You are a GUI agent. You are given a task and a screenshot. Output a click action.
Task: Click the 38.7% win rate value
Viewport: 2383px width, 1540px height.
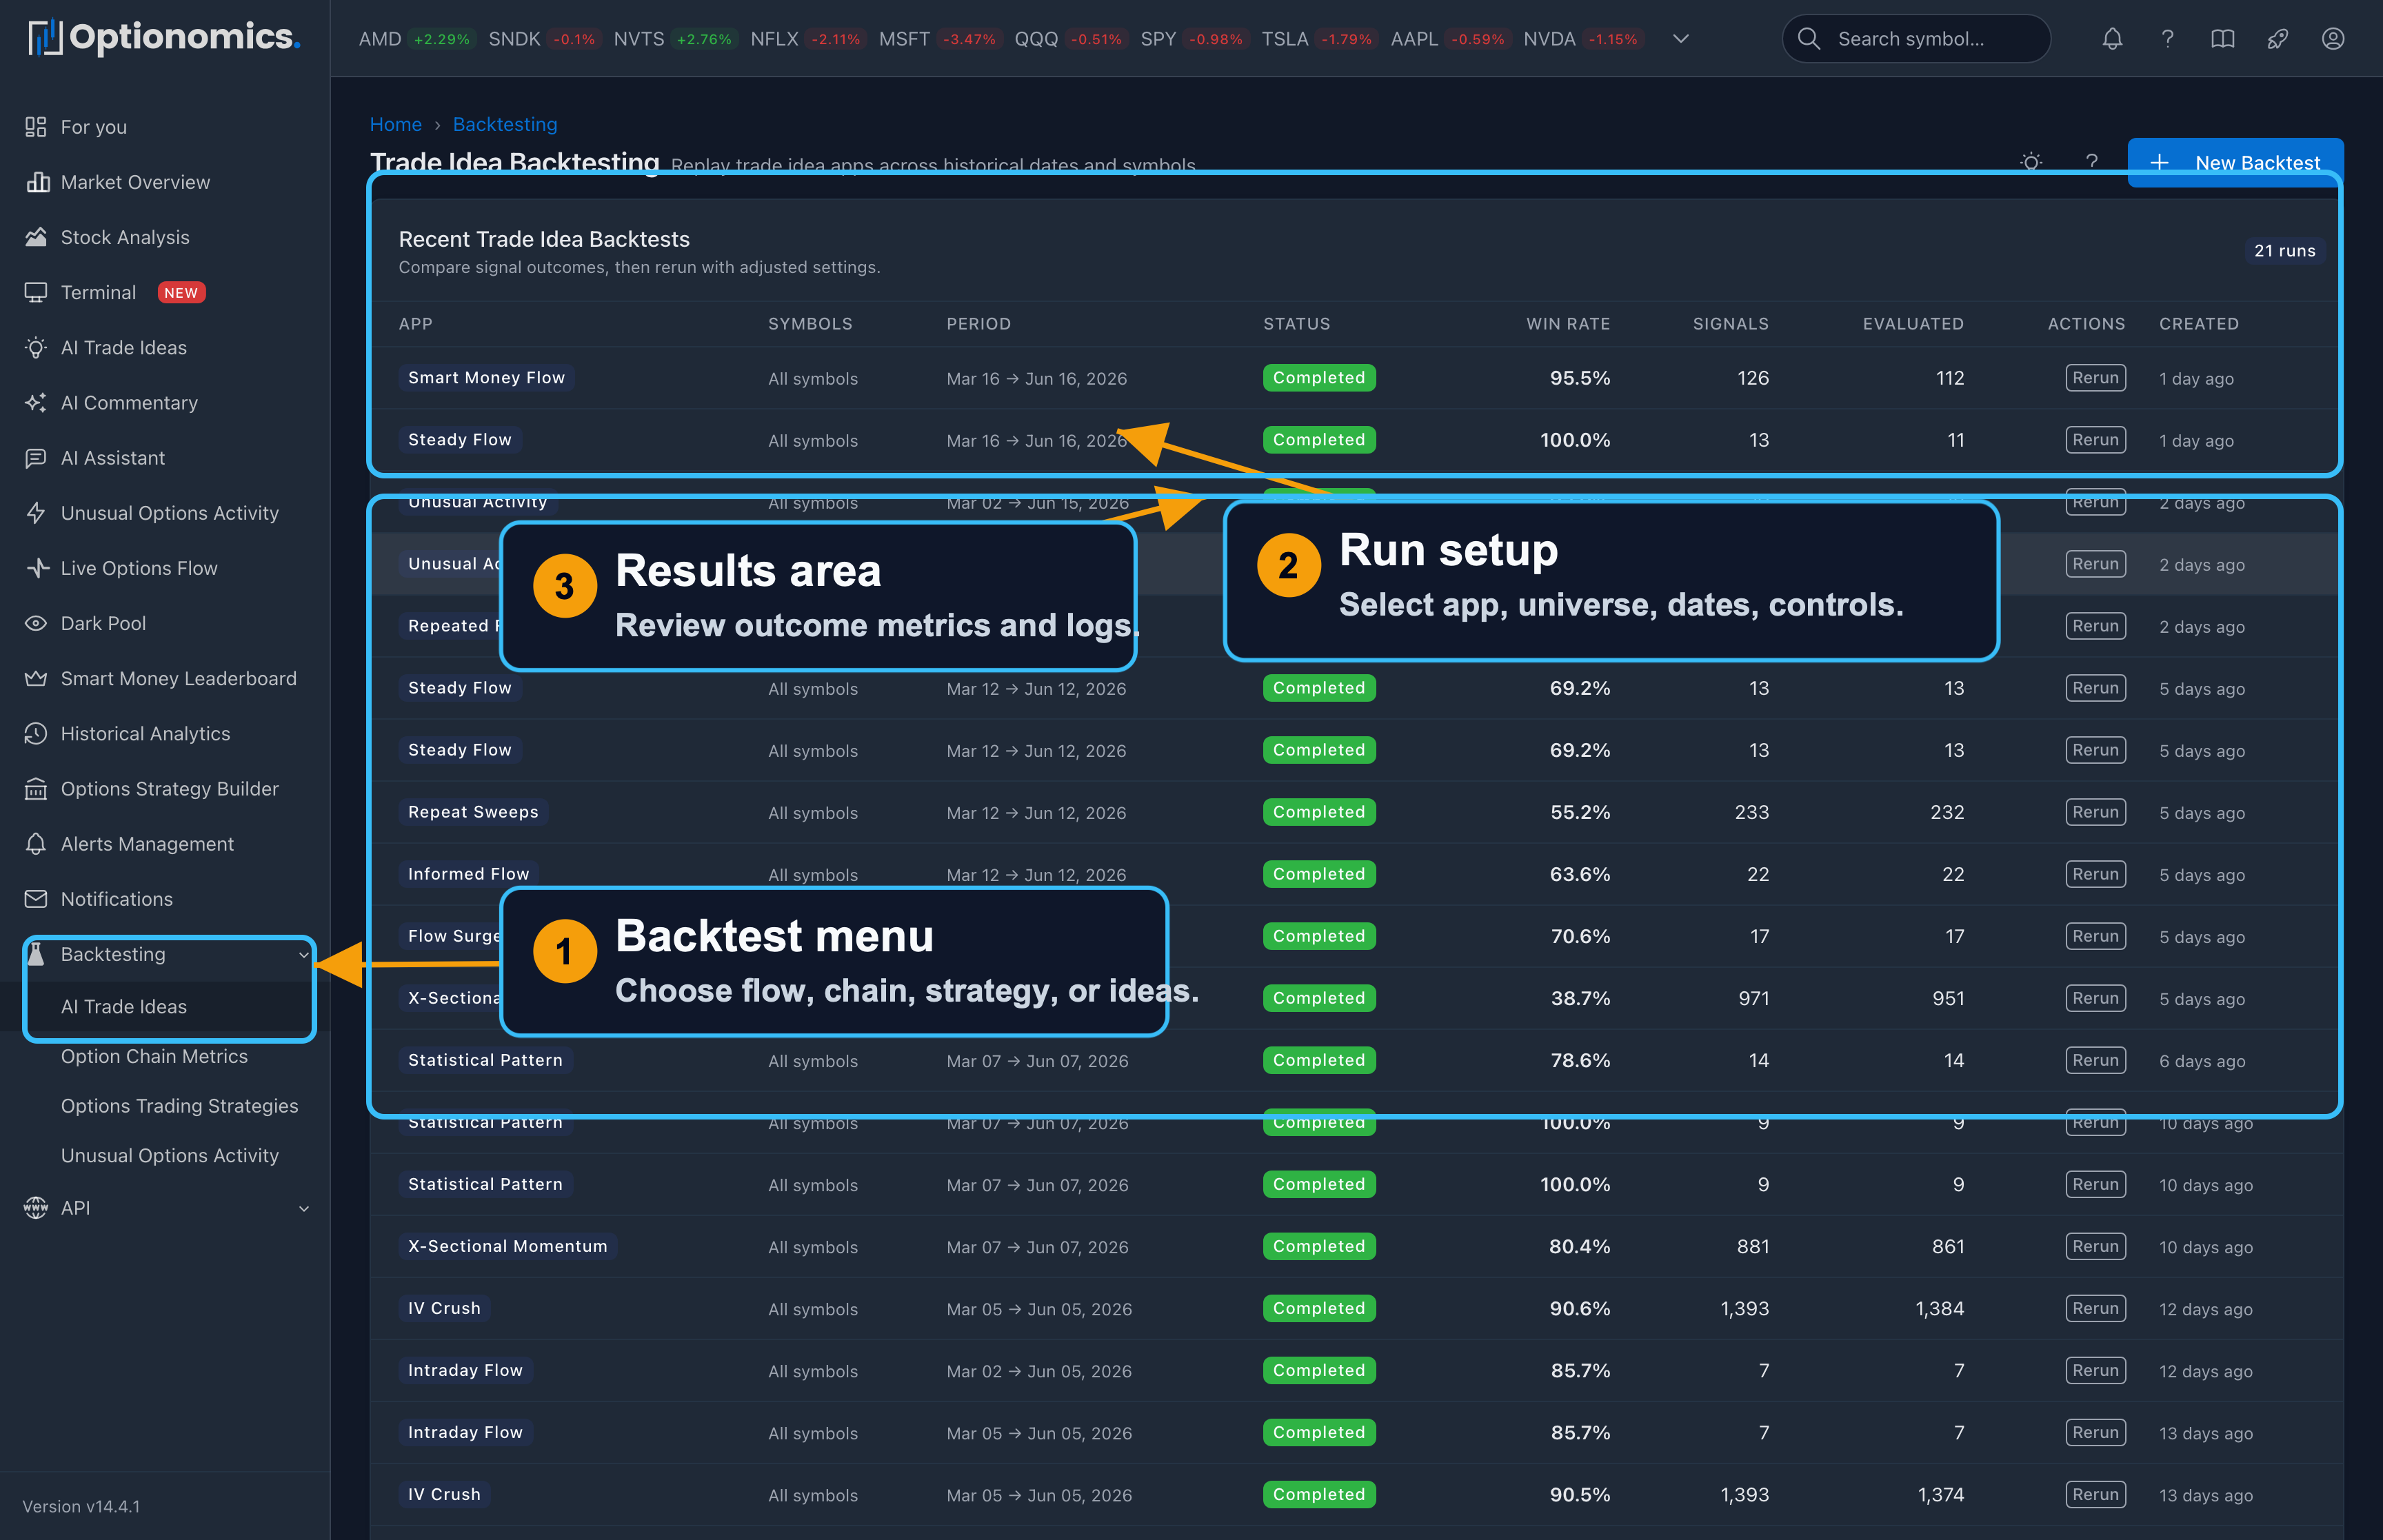pyautogui.click(x=1580, y=998)
